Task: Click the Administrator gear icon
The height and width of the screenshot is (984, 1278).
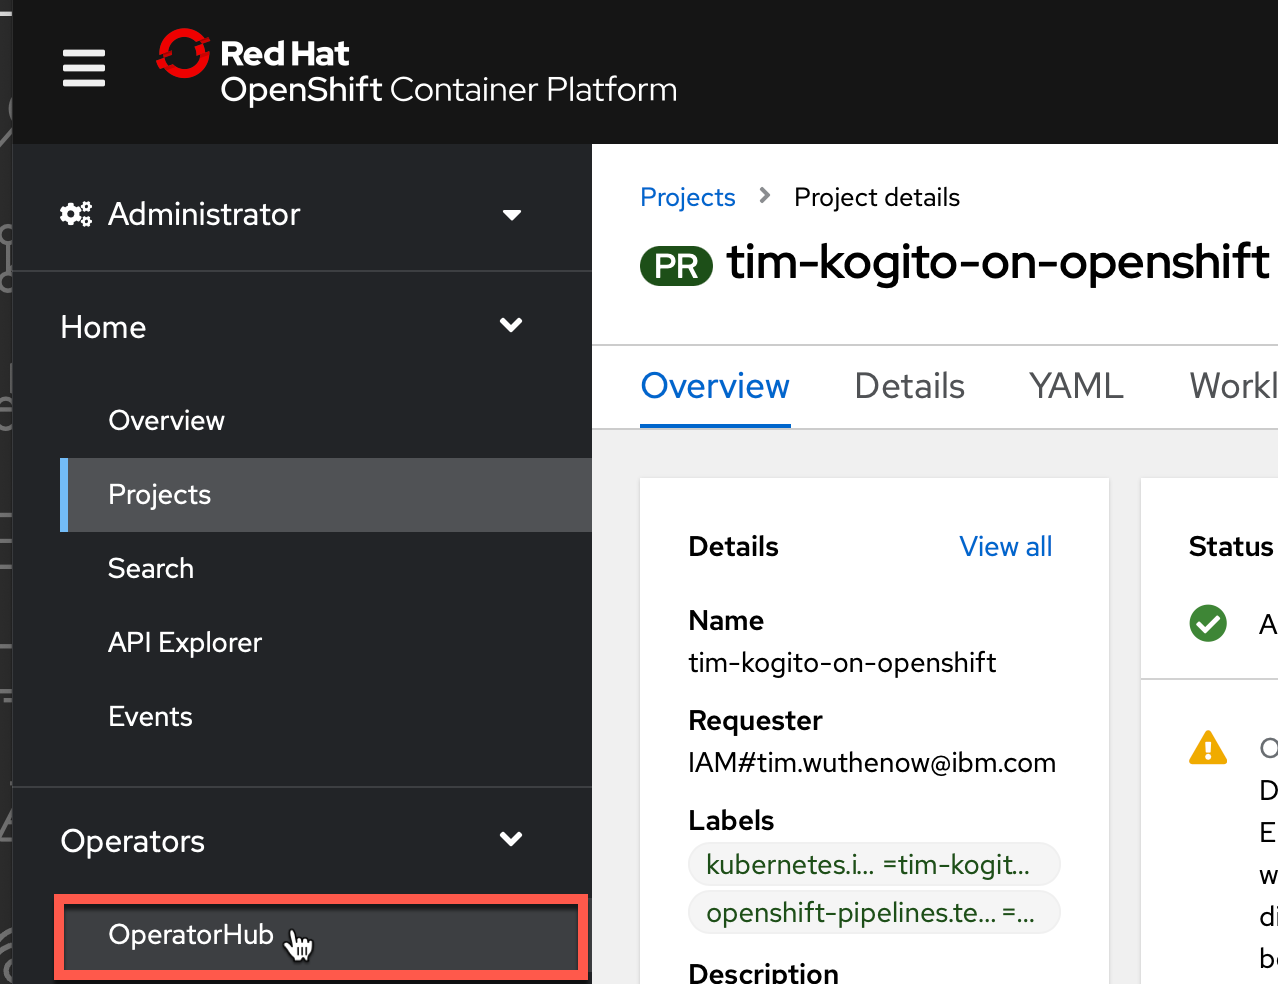Action: pyautogui.click(x=76, y=214)
